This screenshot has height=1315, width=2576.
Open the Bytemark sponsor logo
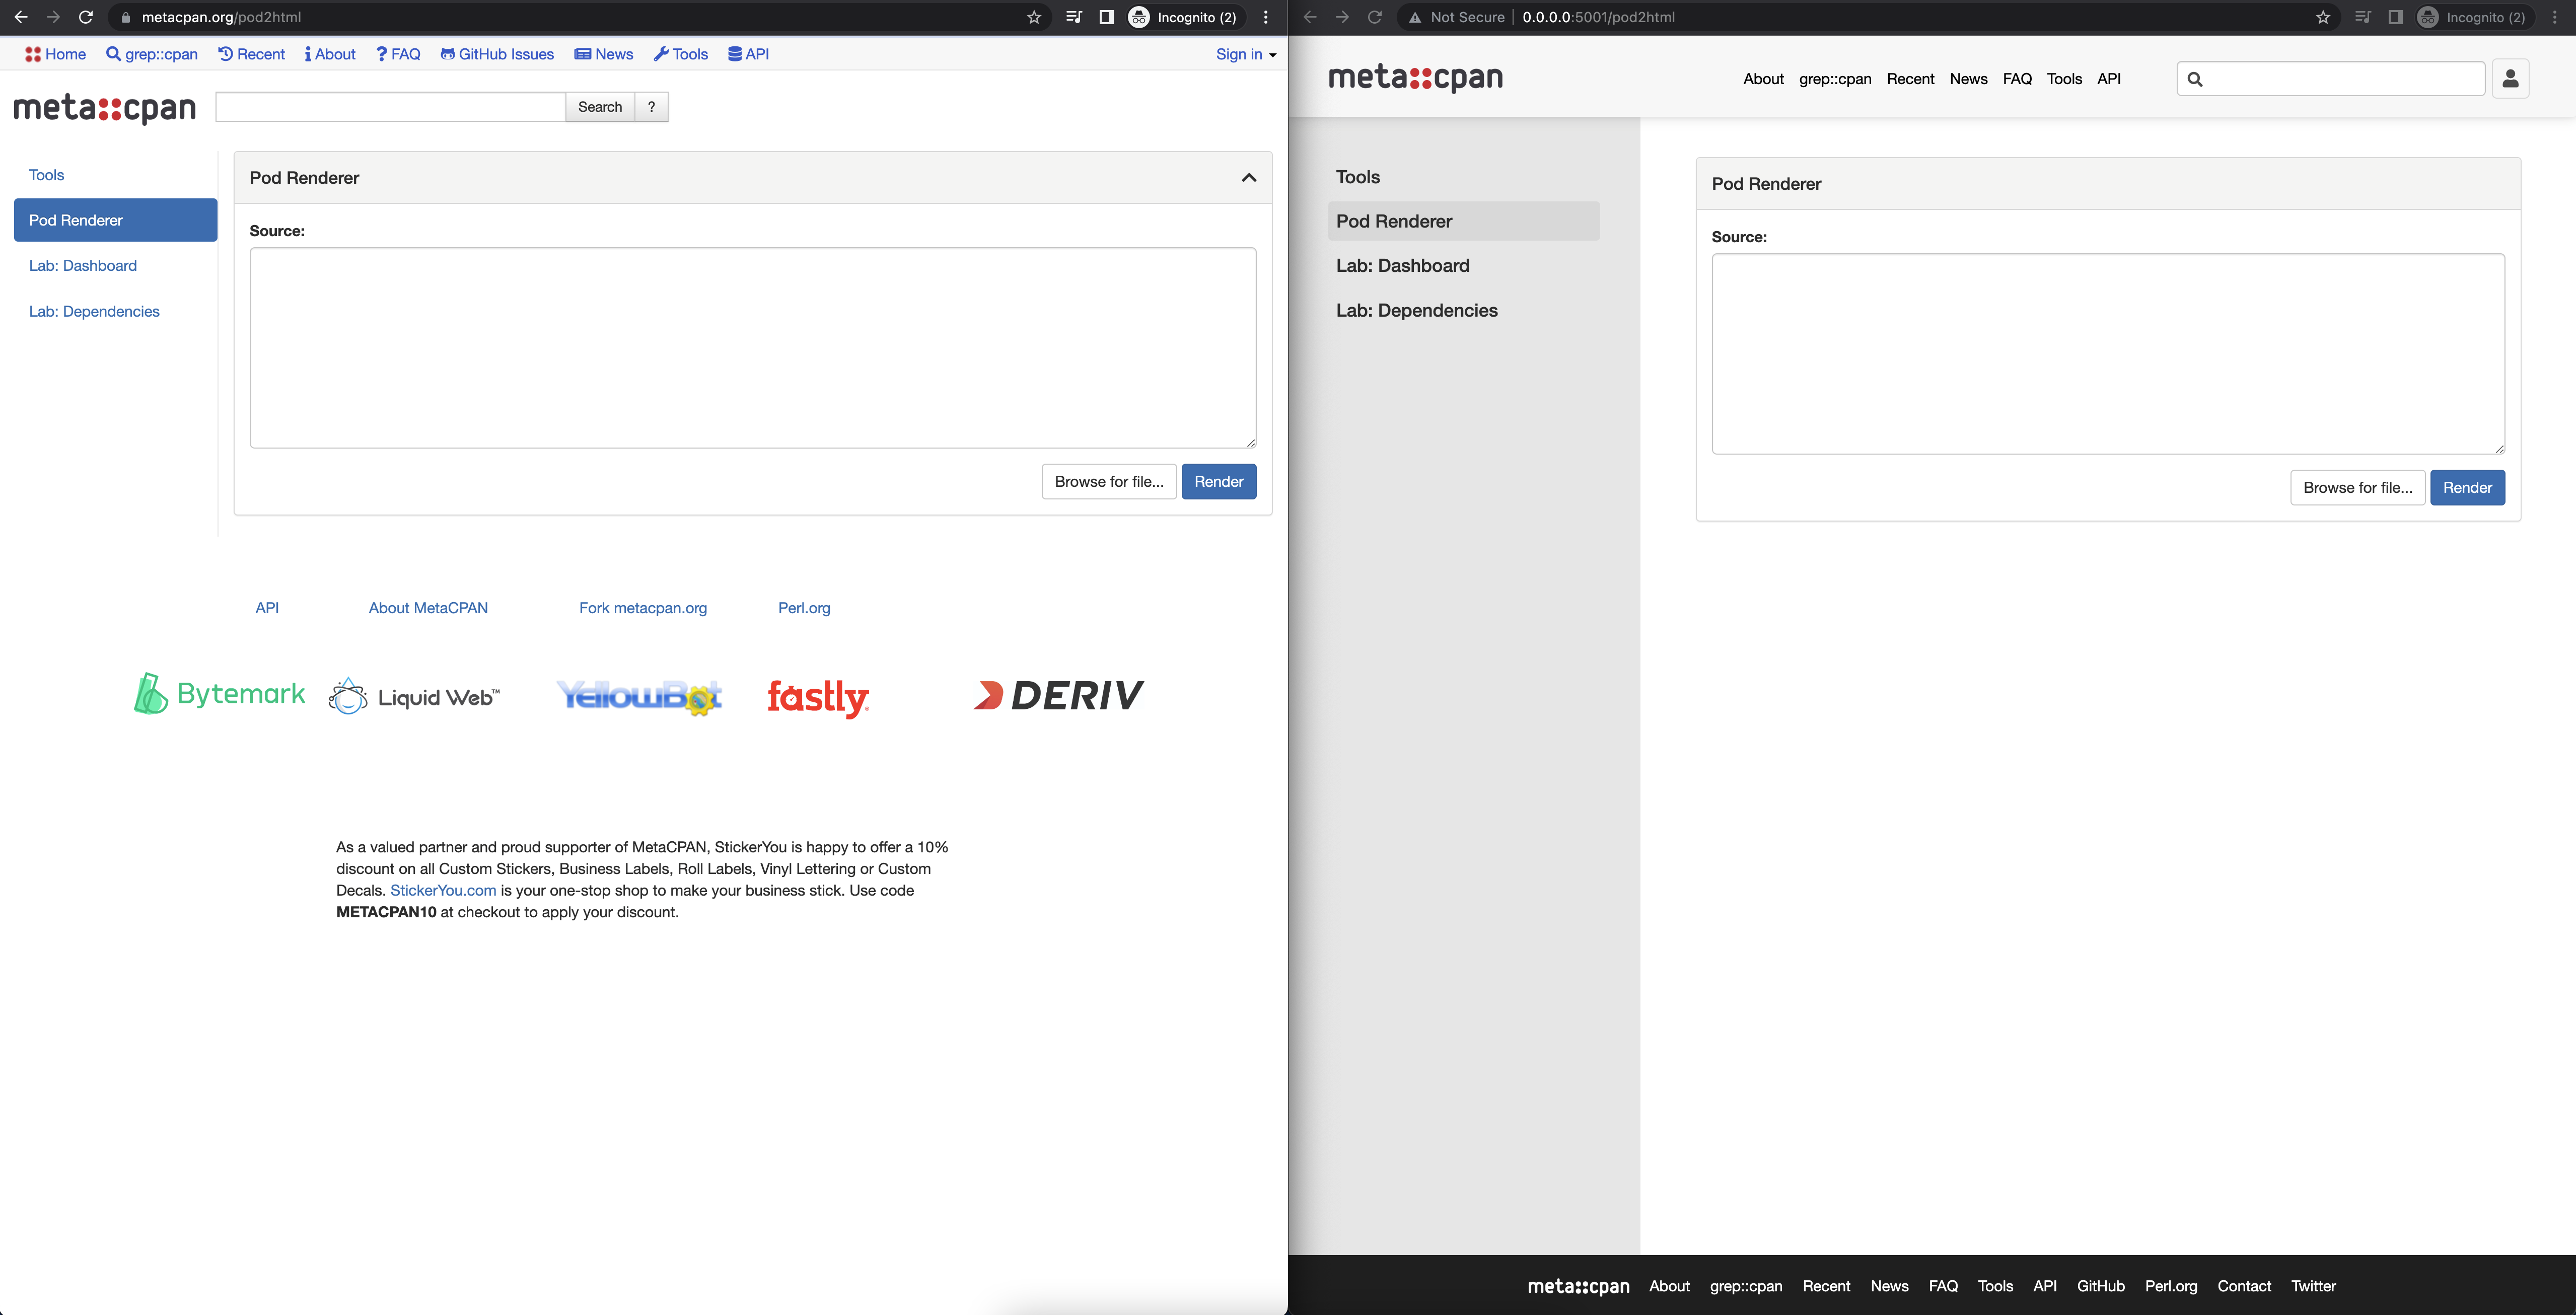219,694
